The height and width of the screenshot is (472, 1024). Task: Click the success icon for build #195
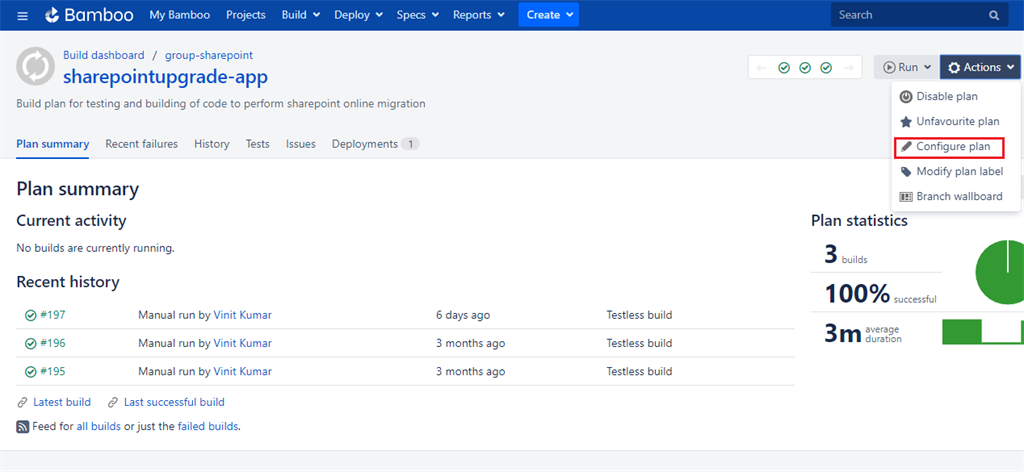coord(31,371)
